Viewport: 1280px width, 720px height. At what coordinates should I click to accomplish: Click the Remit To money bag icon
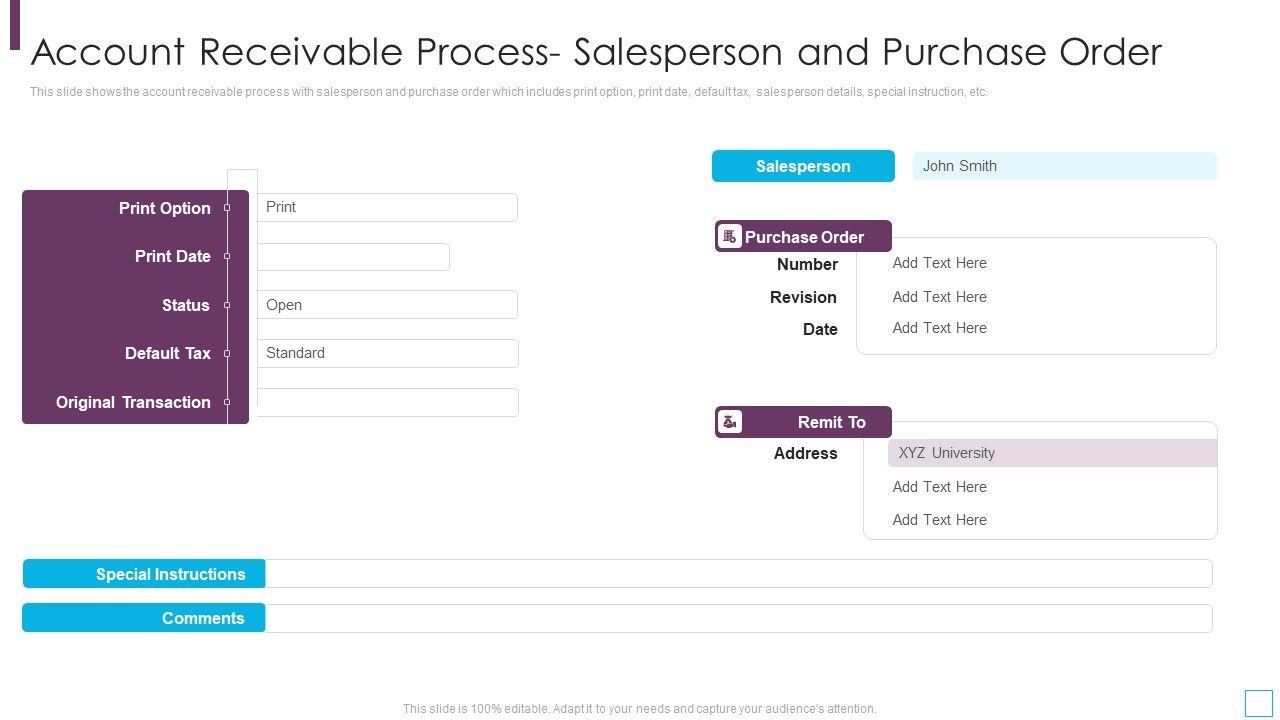point(730,422)
